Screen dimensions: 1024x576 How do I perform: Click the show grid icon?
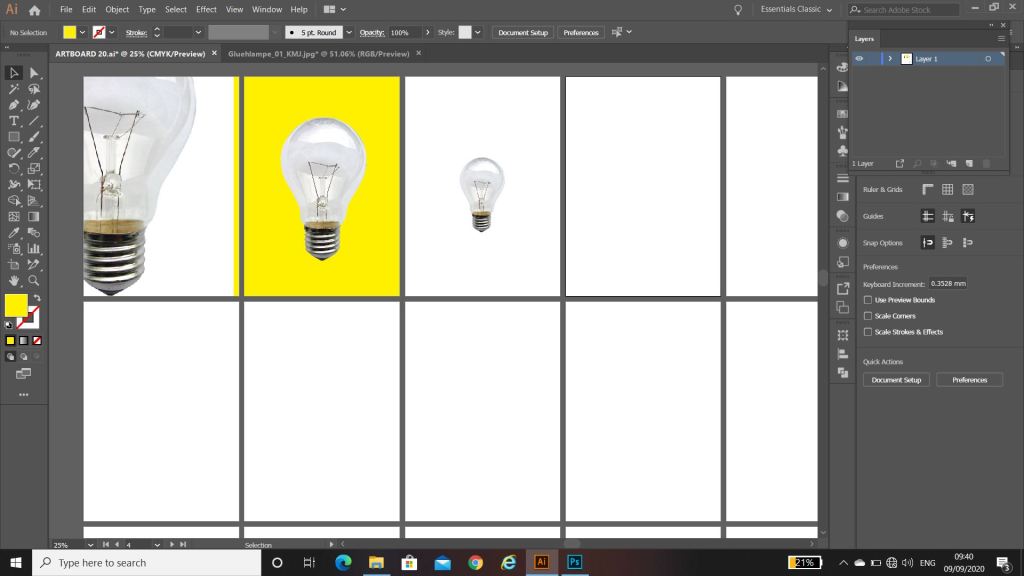click(947, 189)
